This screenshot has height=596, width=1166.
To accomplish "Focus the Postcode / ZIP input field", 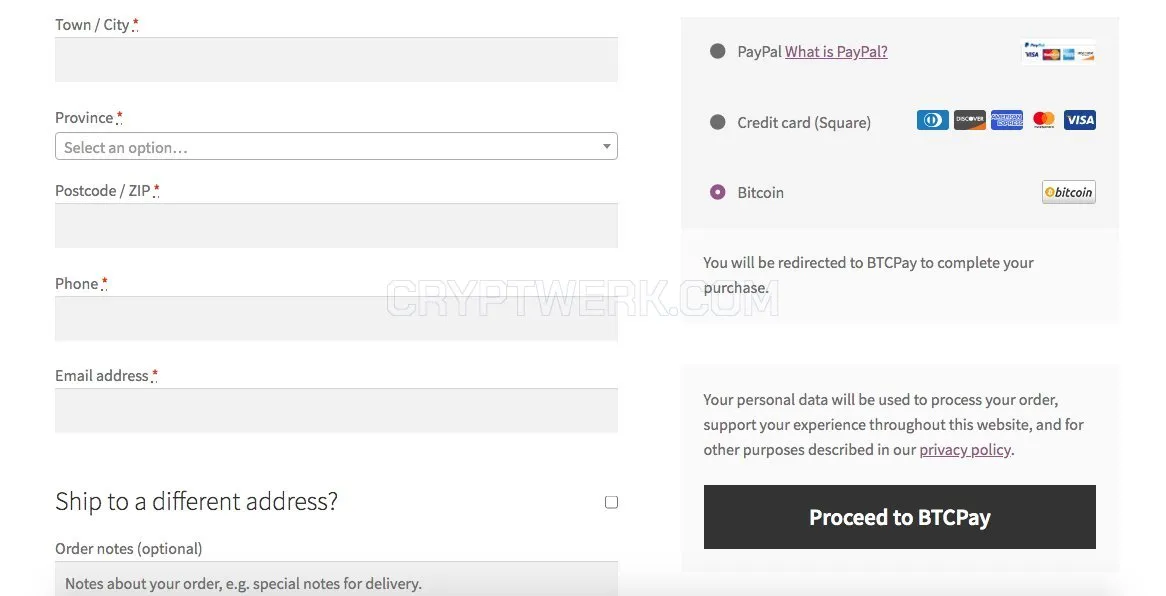I will (336, 225).
